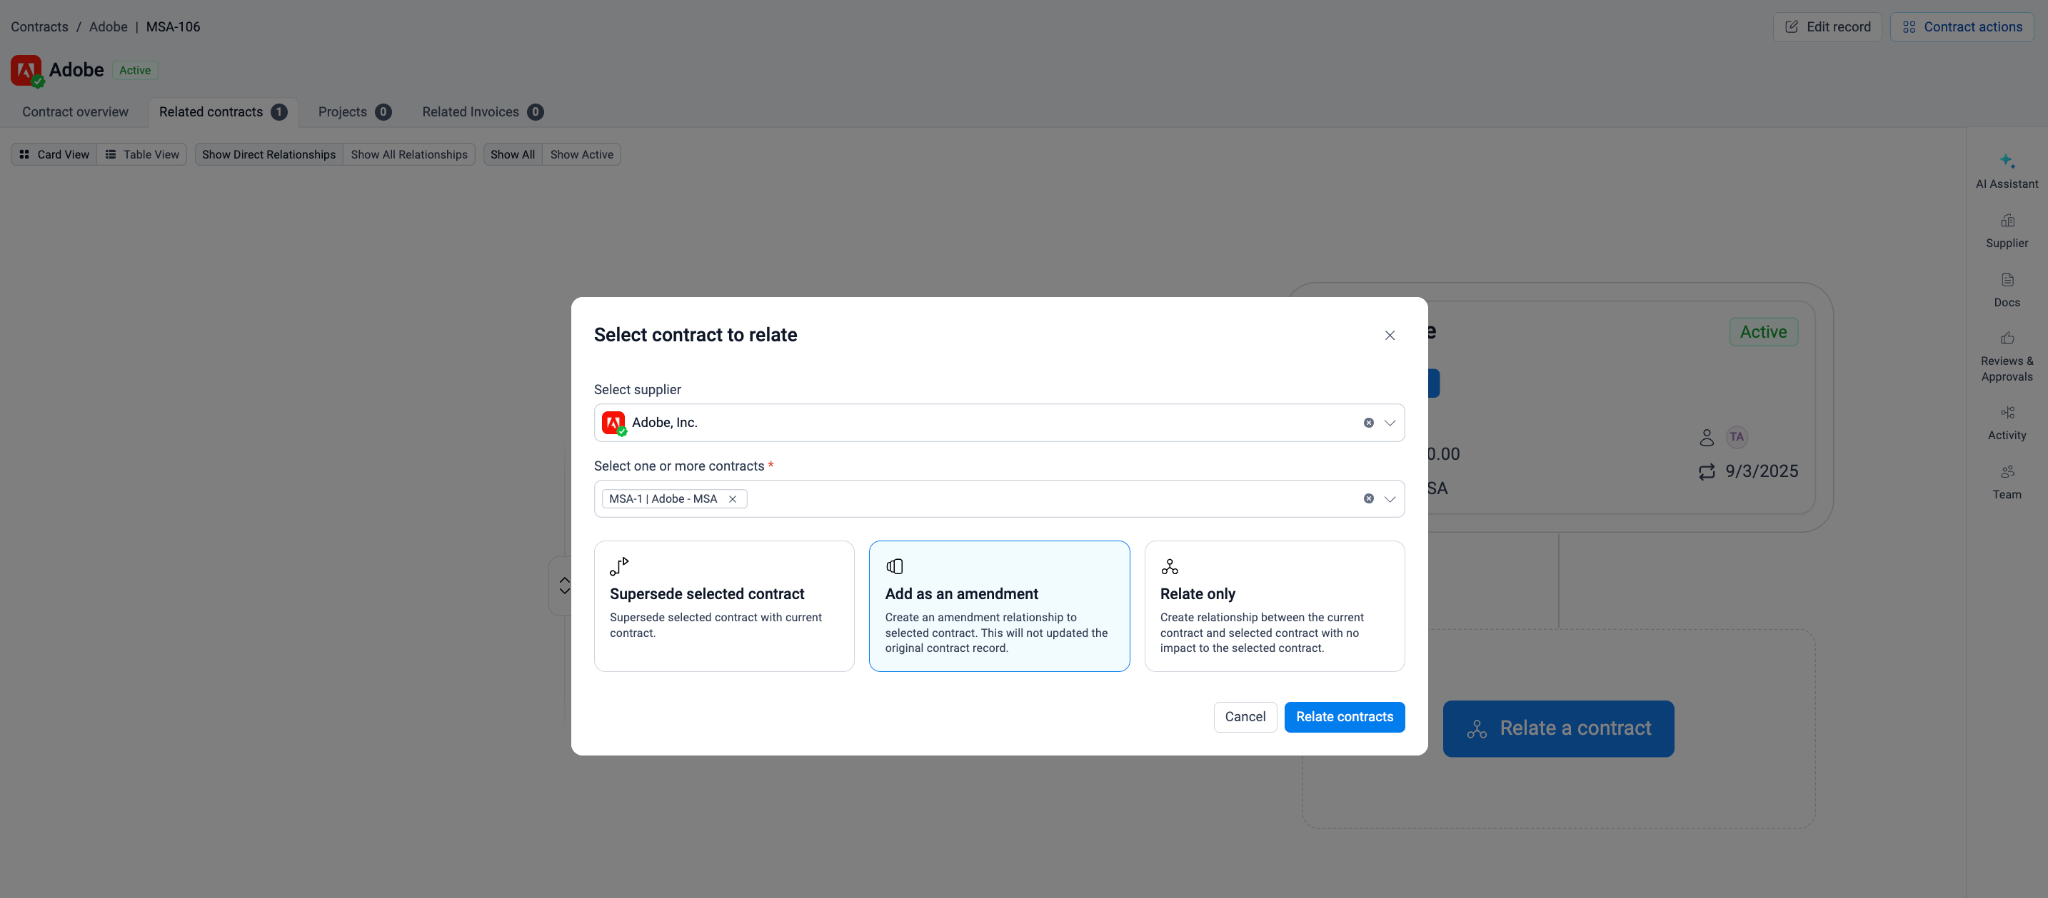The width and height of the screenshot is (2048, 898).
Task: Expand the Select supplier dropdown arrow
Action: (x=1390, y=423)
